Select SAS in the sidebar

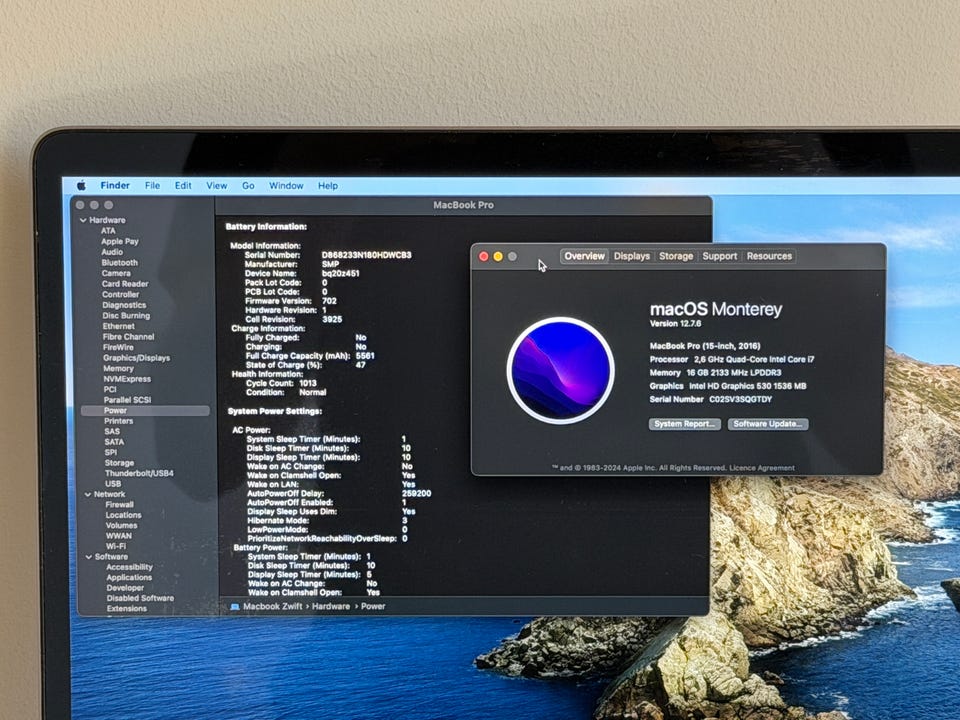pyautogui.click(x=112, y=432)
